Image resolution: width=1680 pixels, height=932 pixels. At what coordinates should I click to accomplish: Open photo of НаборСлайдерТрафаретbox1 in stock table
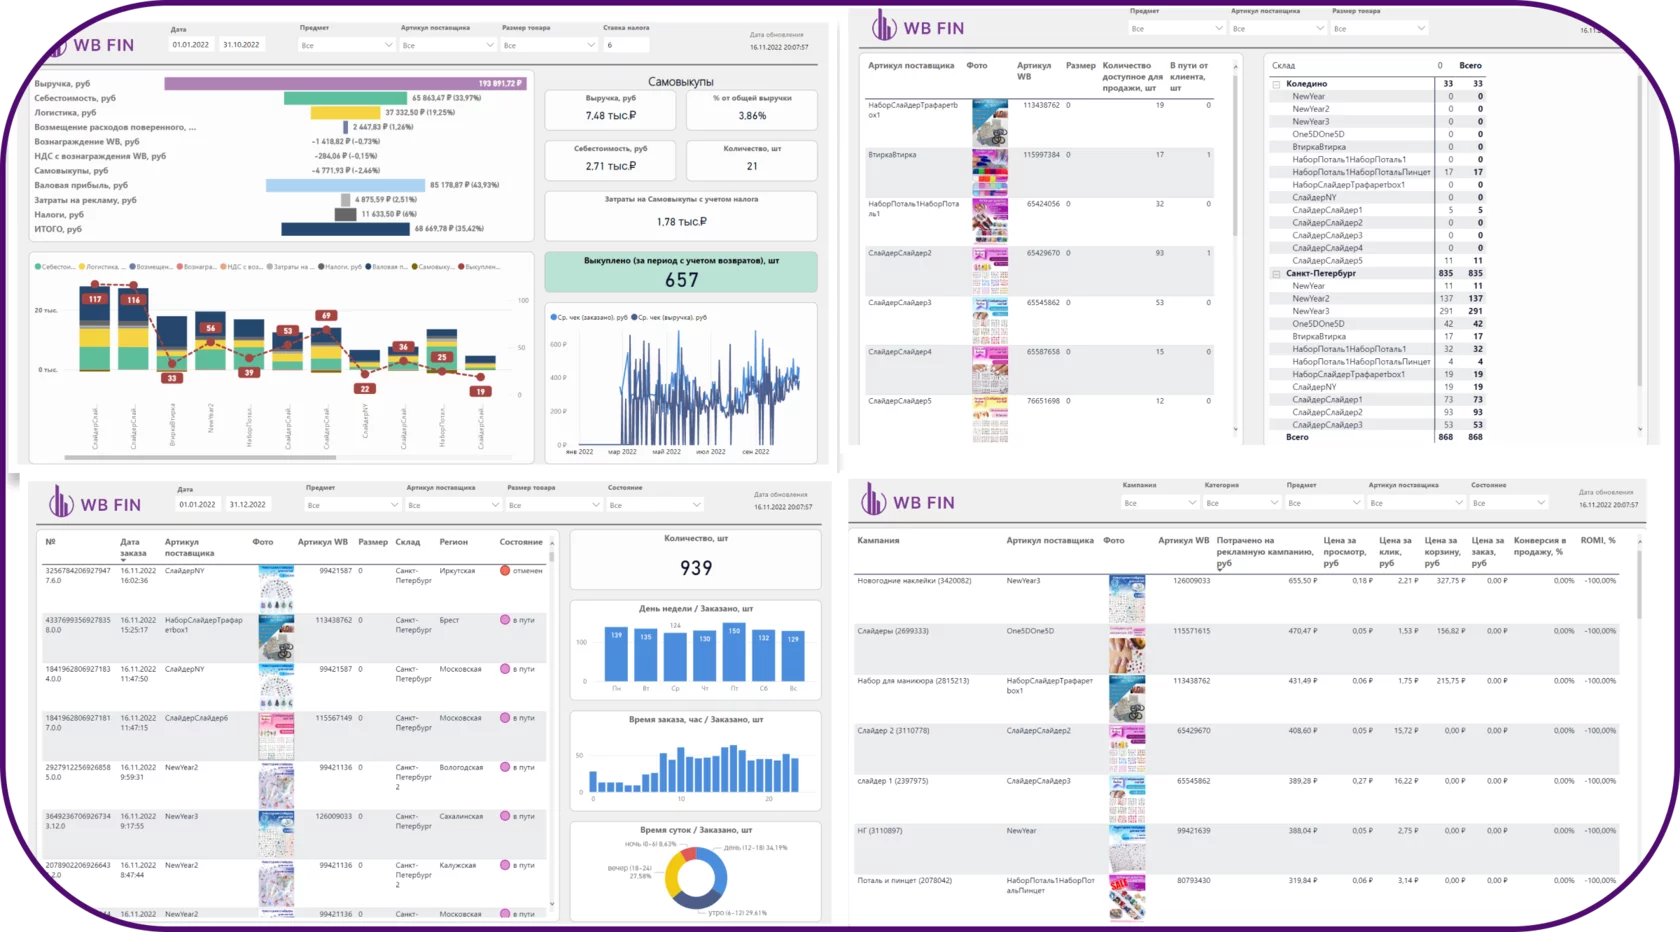coord(990,123)
